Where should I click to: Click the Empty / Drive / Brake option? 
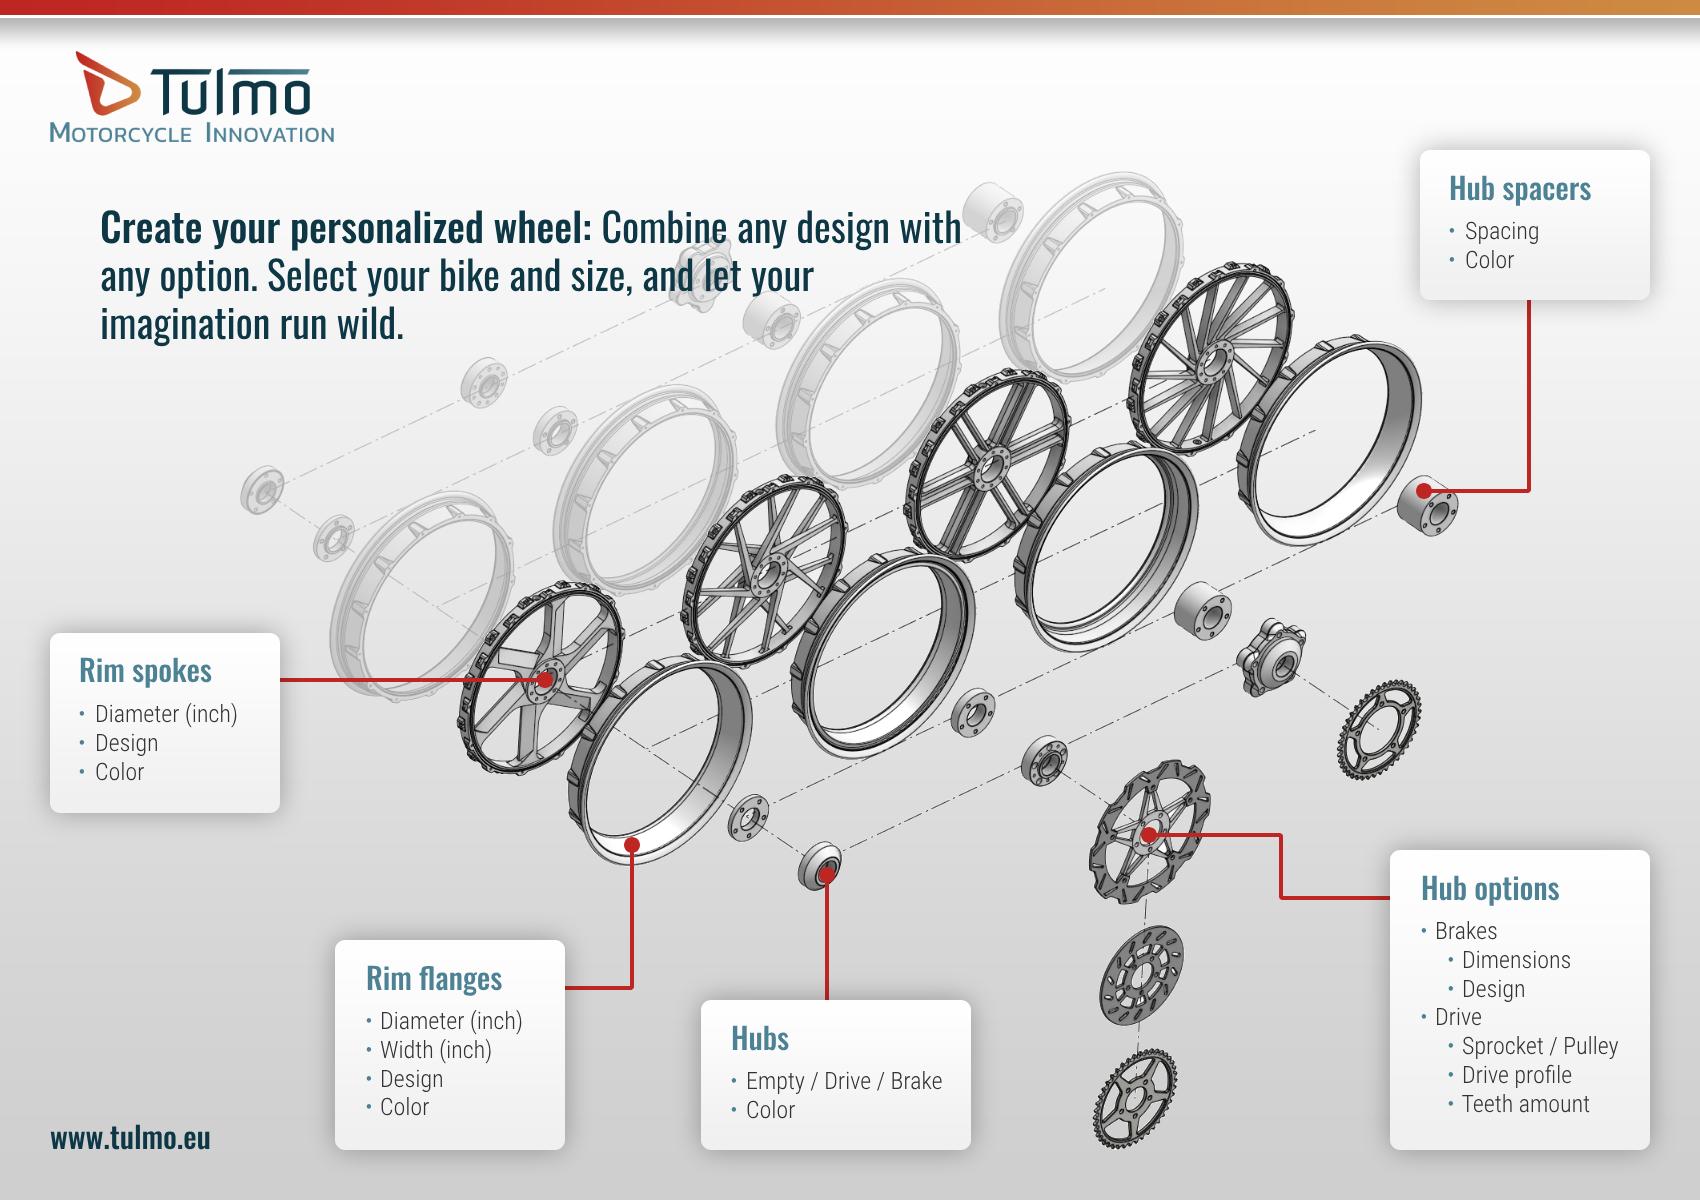pyautogui.click(x=843, y=1081)
